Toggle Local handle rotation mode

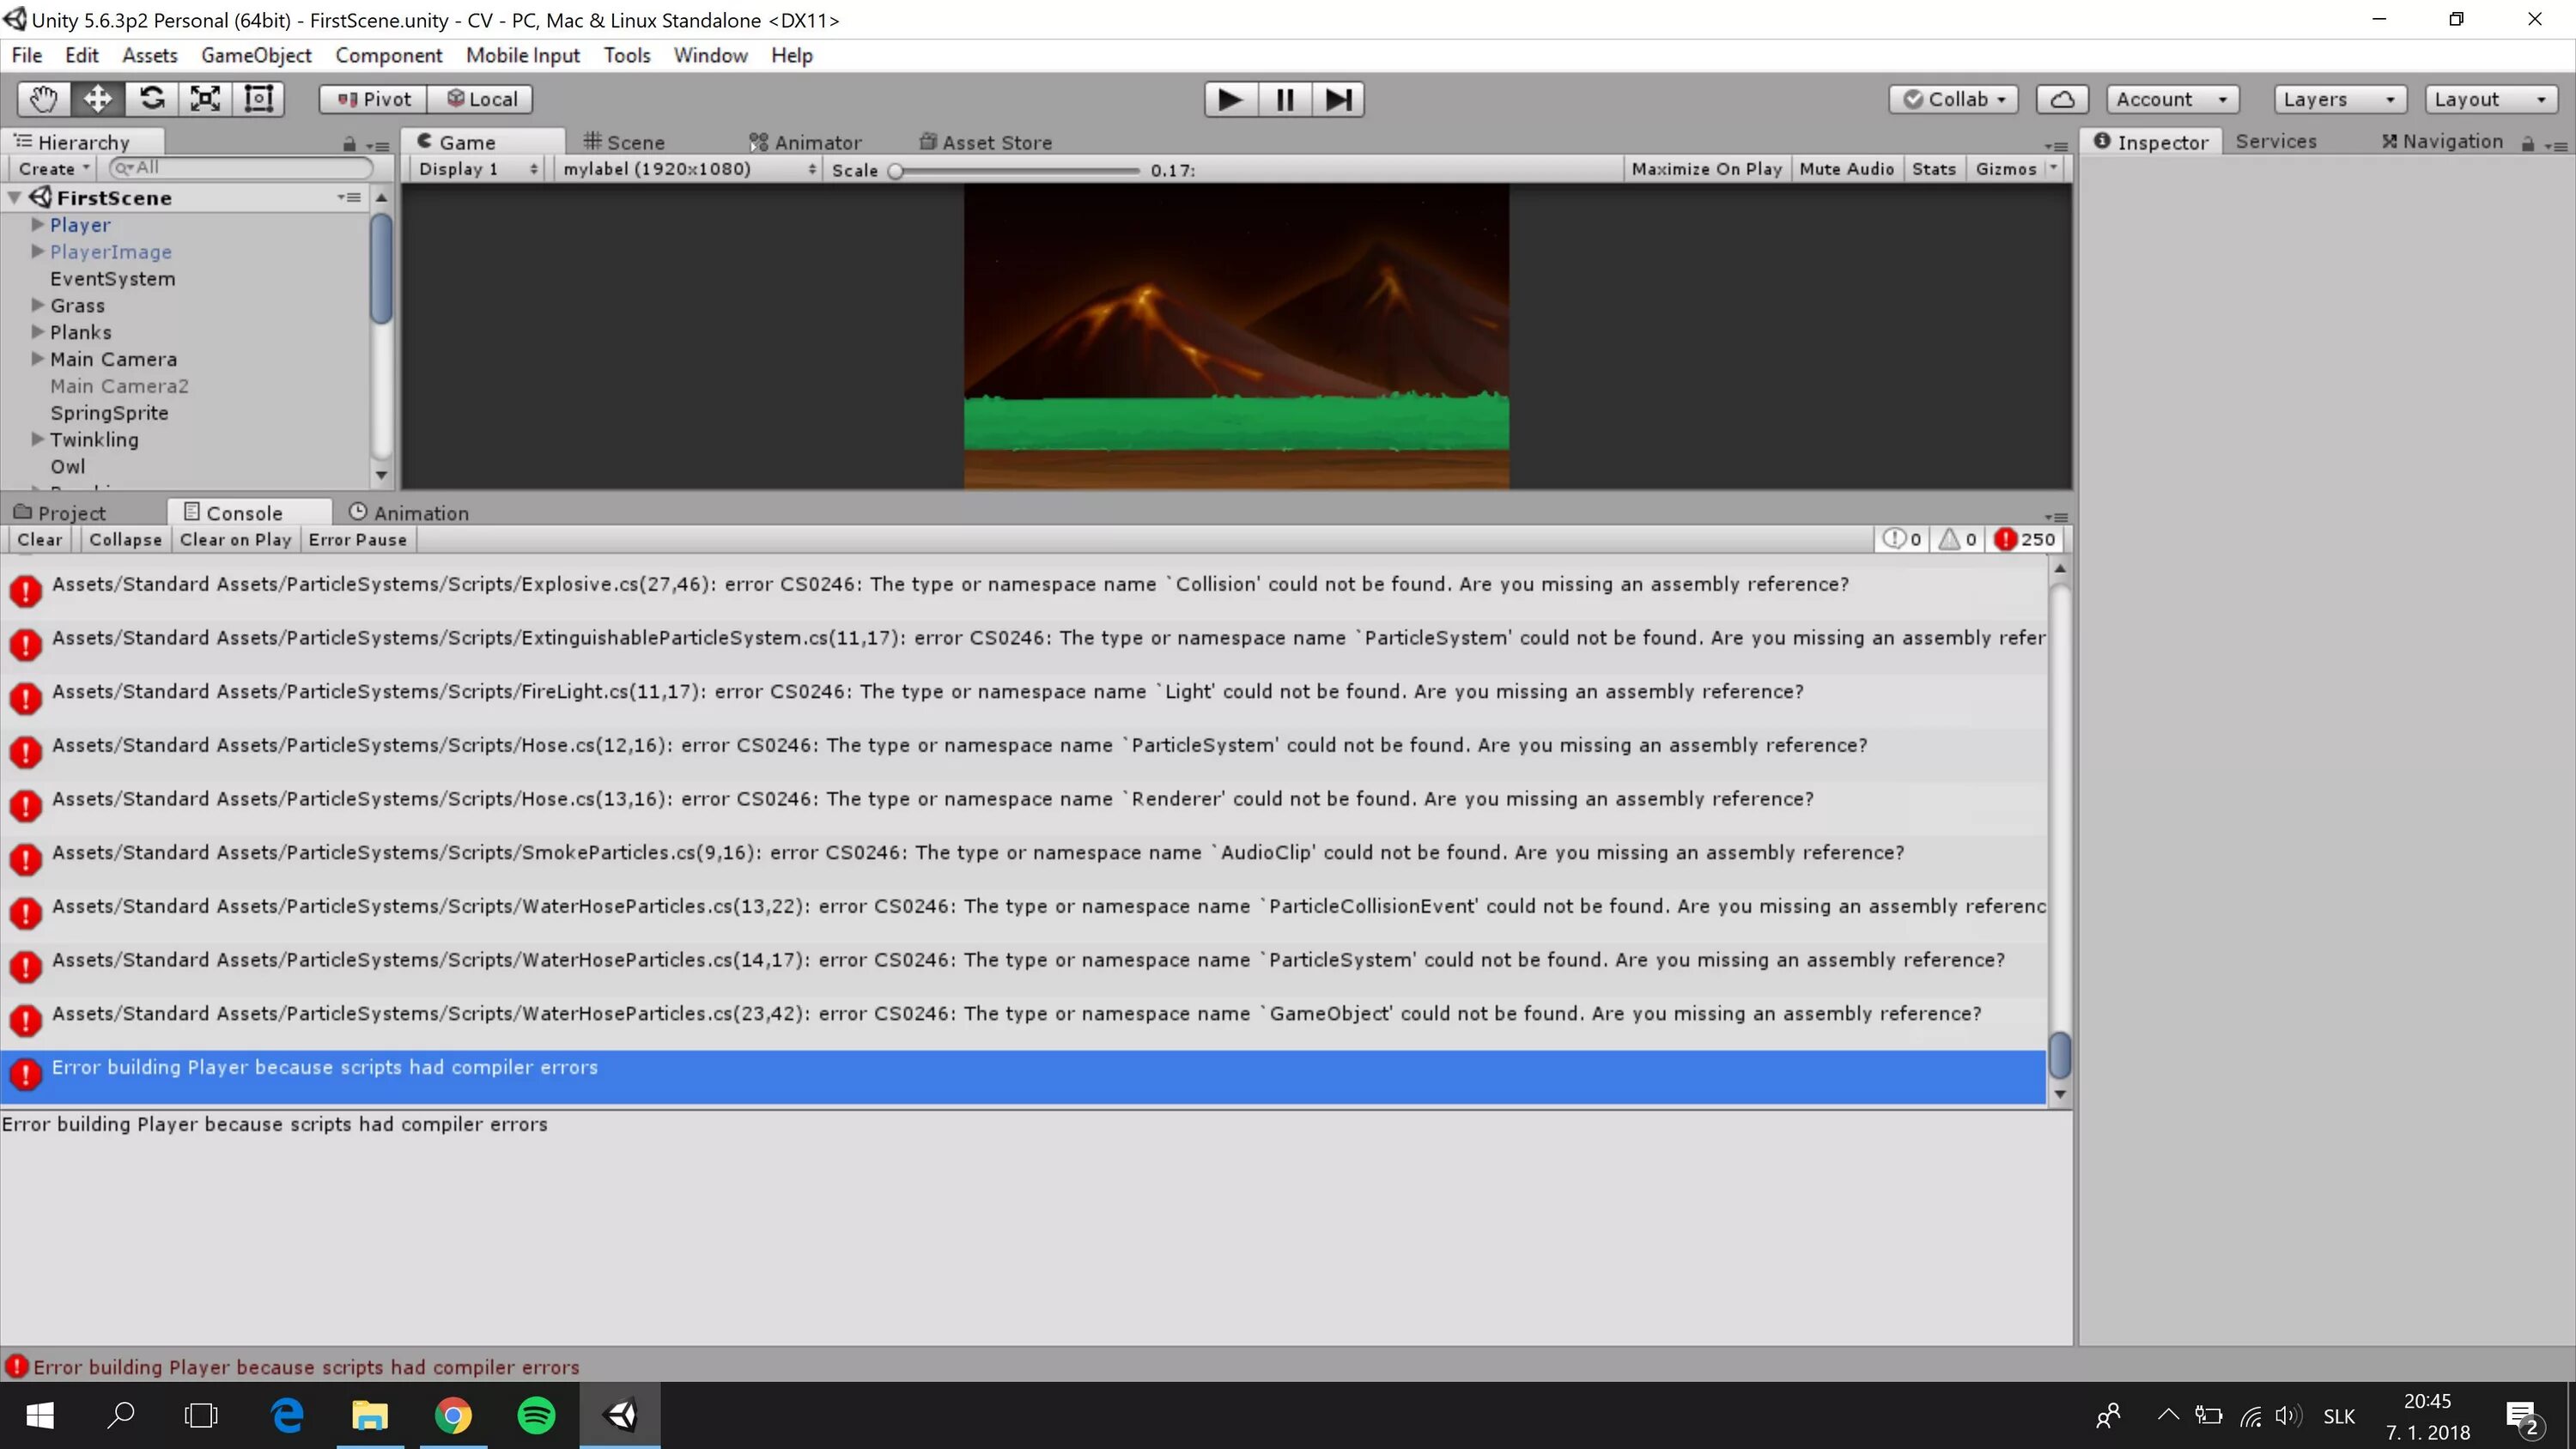[481, 99]
